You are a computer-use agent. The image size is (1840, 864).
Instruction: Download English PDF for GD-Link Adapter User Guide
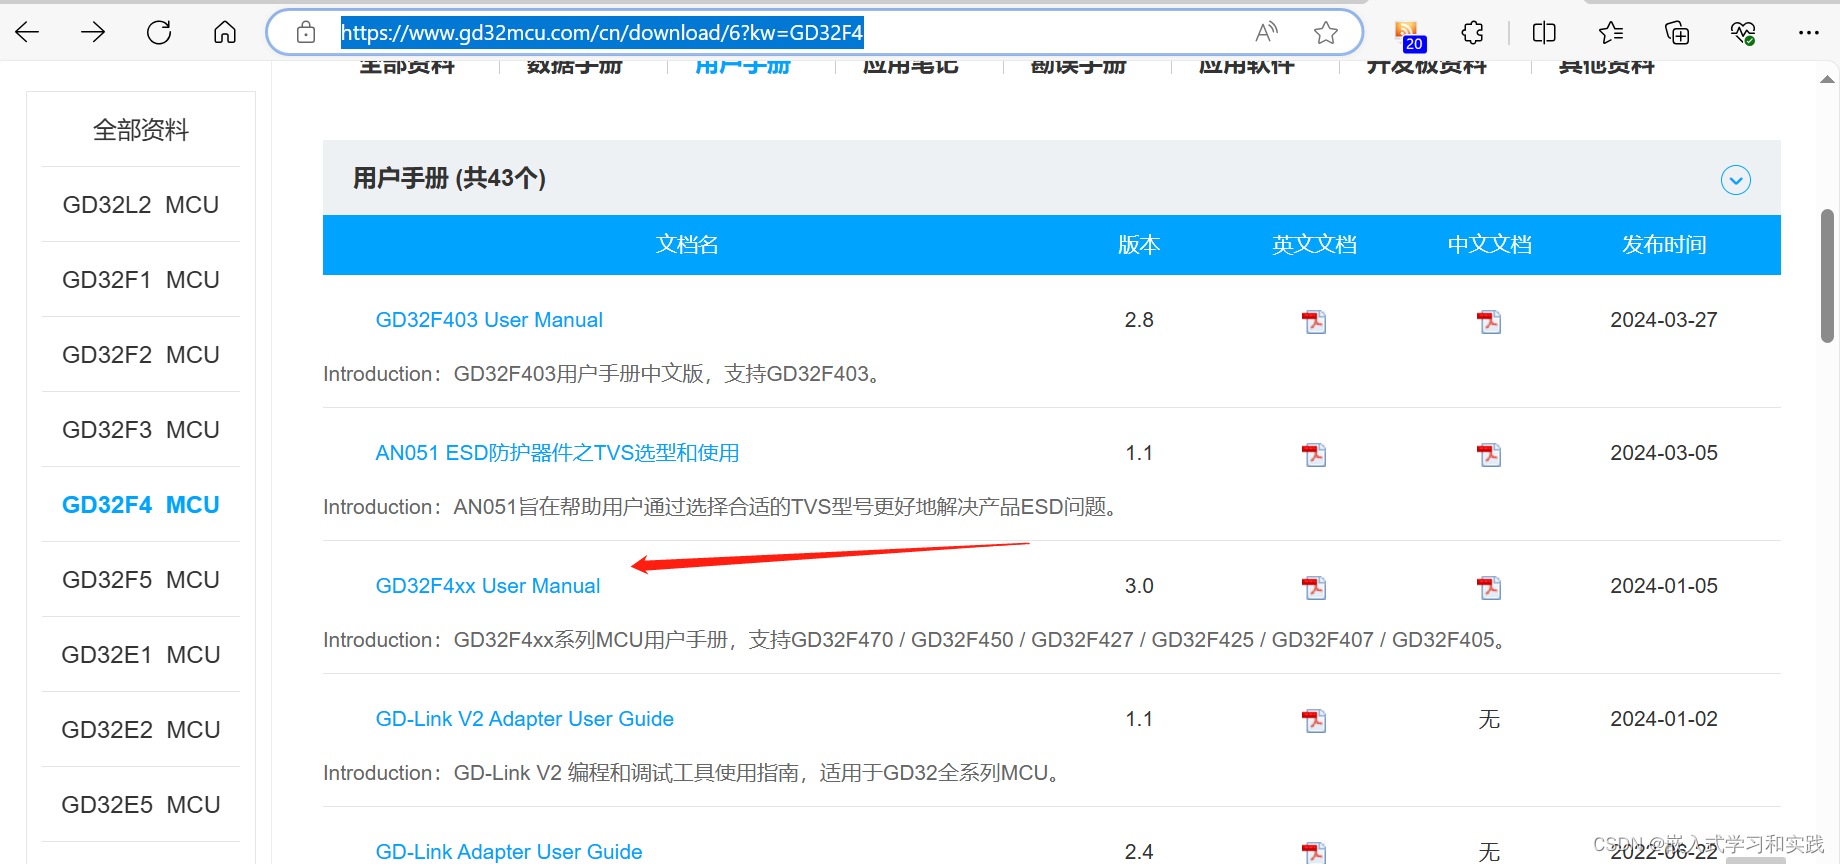(1314, 852)
